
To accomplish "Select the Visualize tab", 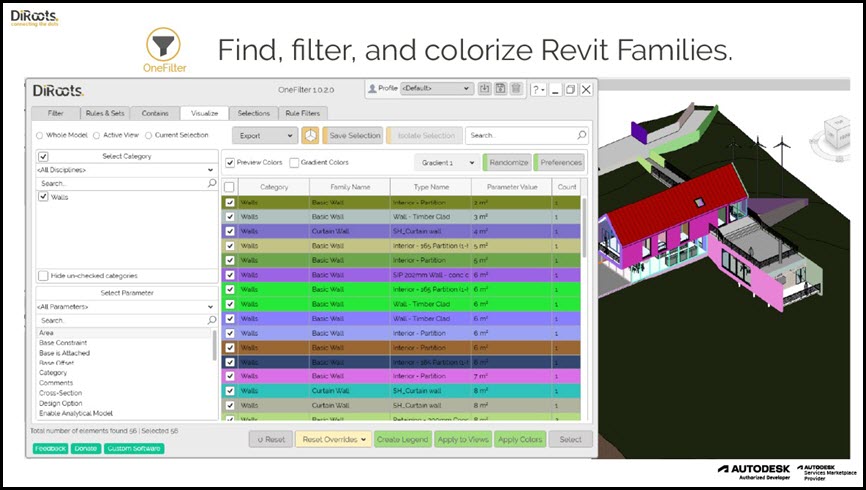I will 204,113.
